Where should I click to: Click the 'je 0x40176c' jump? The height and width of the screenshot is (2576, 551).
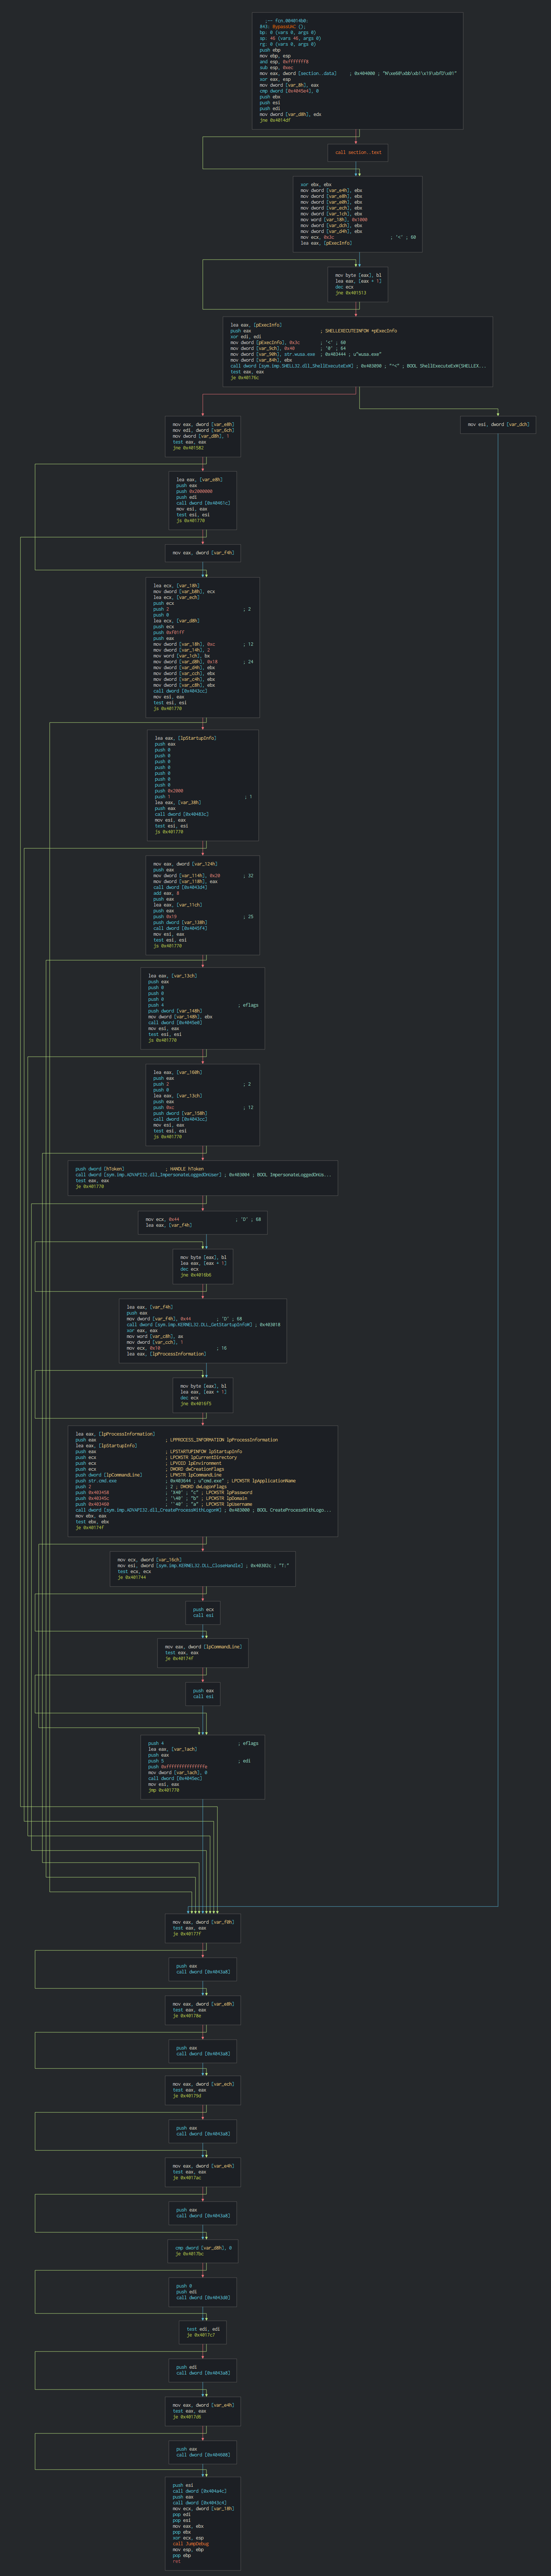click(245, 378)
